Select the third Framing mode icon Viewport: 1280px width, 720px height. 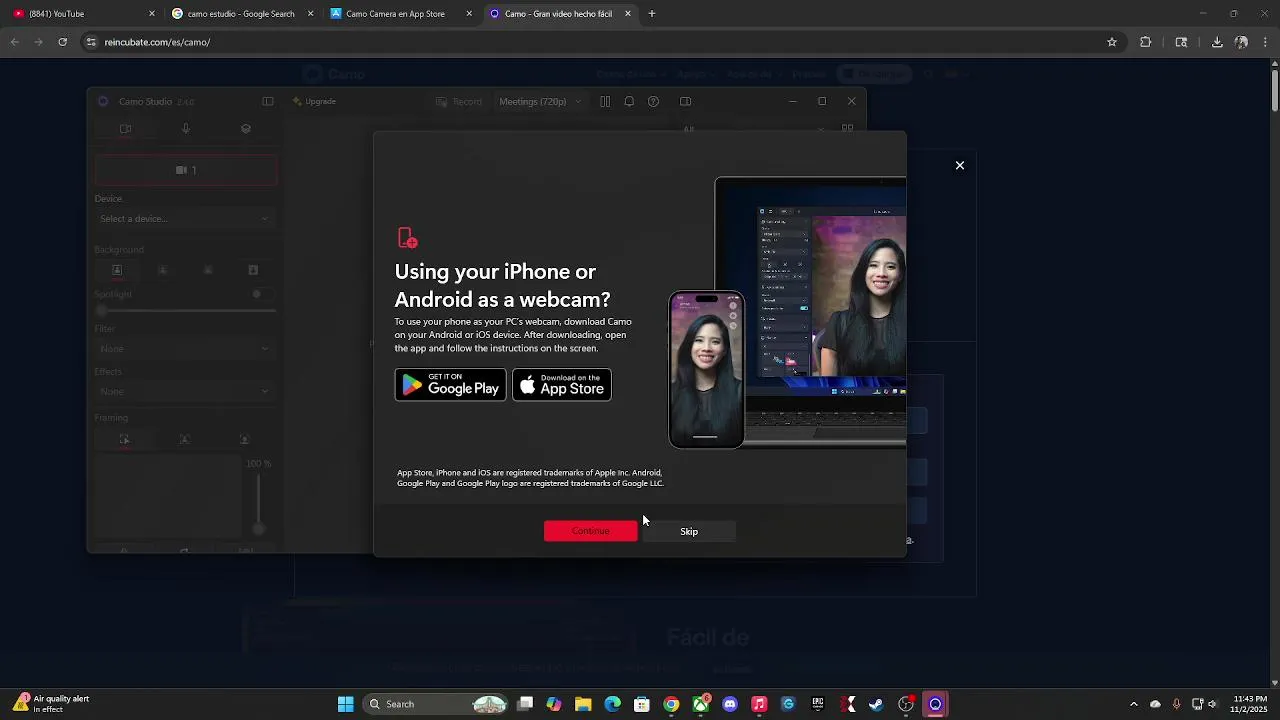point(244,439)
